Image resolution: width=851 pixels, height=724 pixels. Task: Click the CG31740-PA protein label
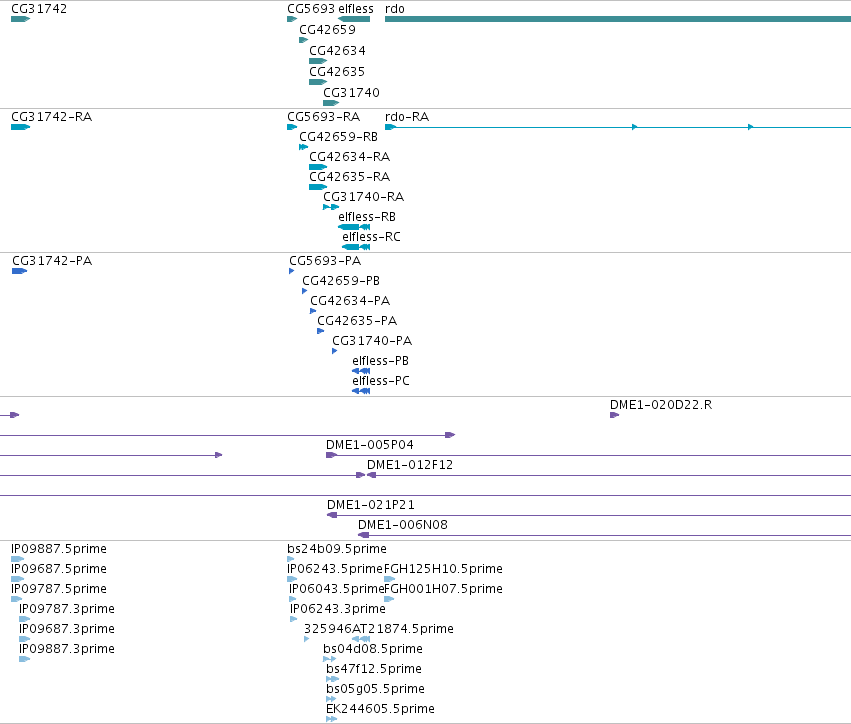(372, 341)
